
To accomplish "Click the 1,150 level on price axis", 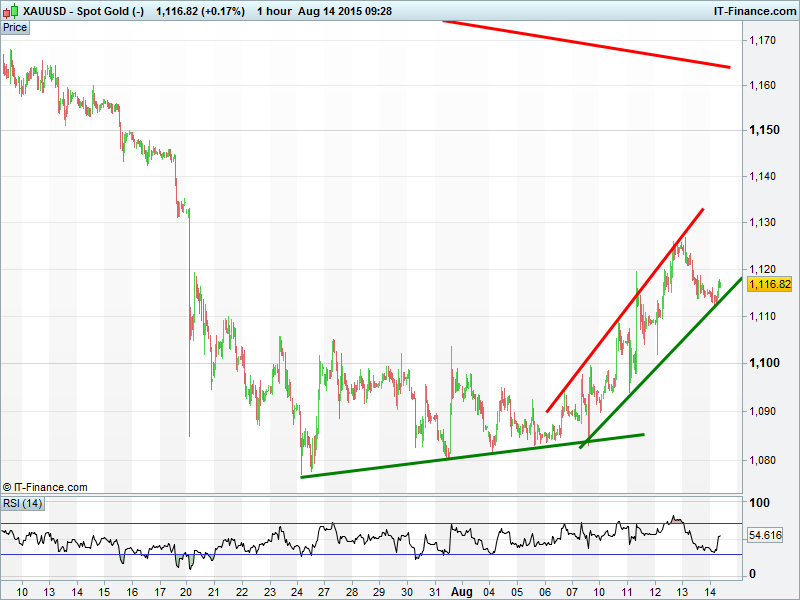I will (x=763, y=131).
